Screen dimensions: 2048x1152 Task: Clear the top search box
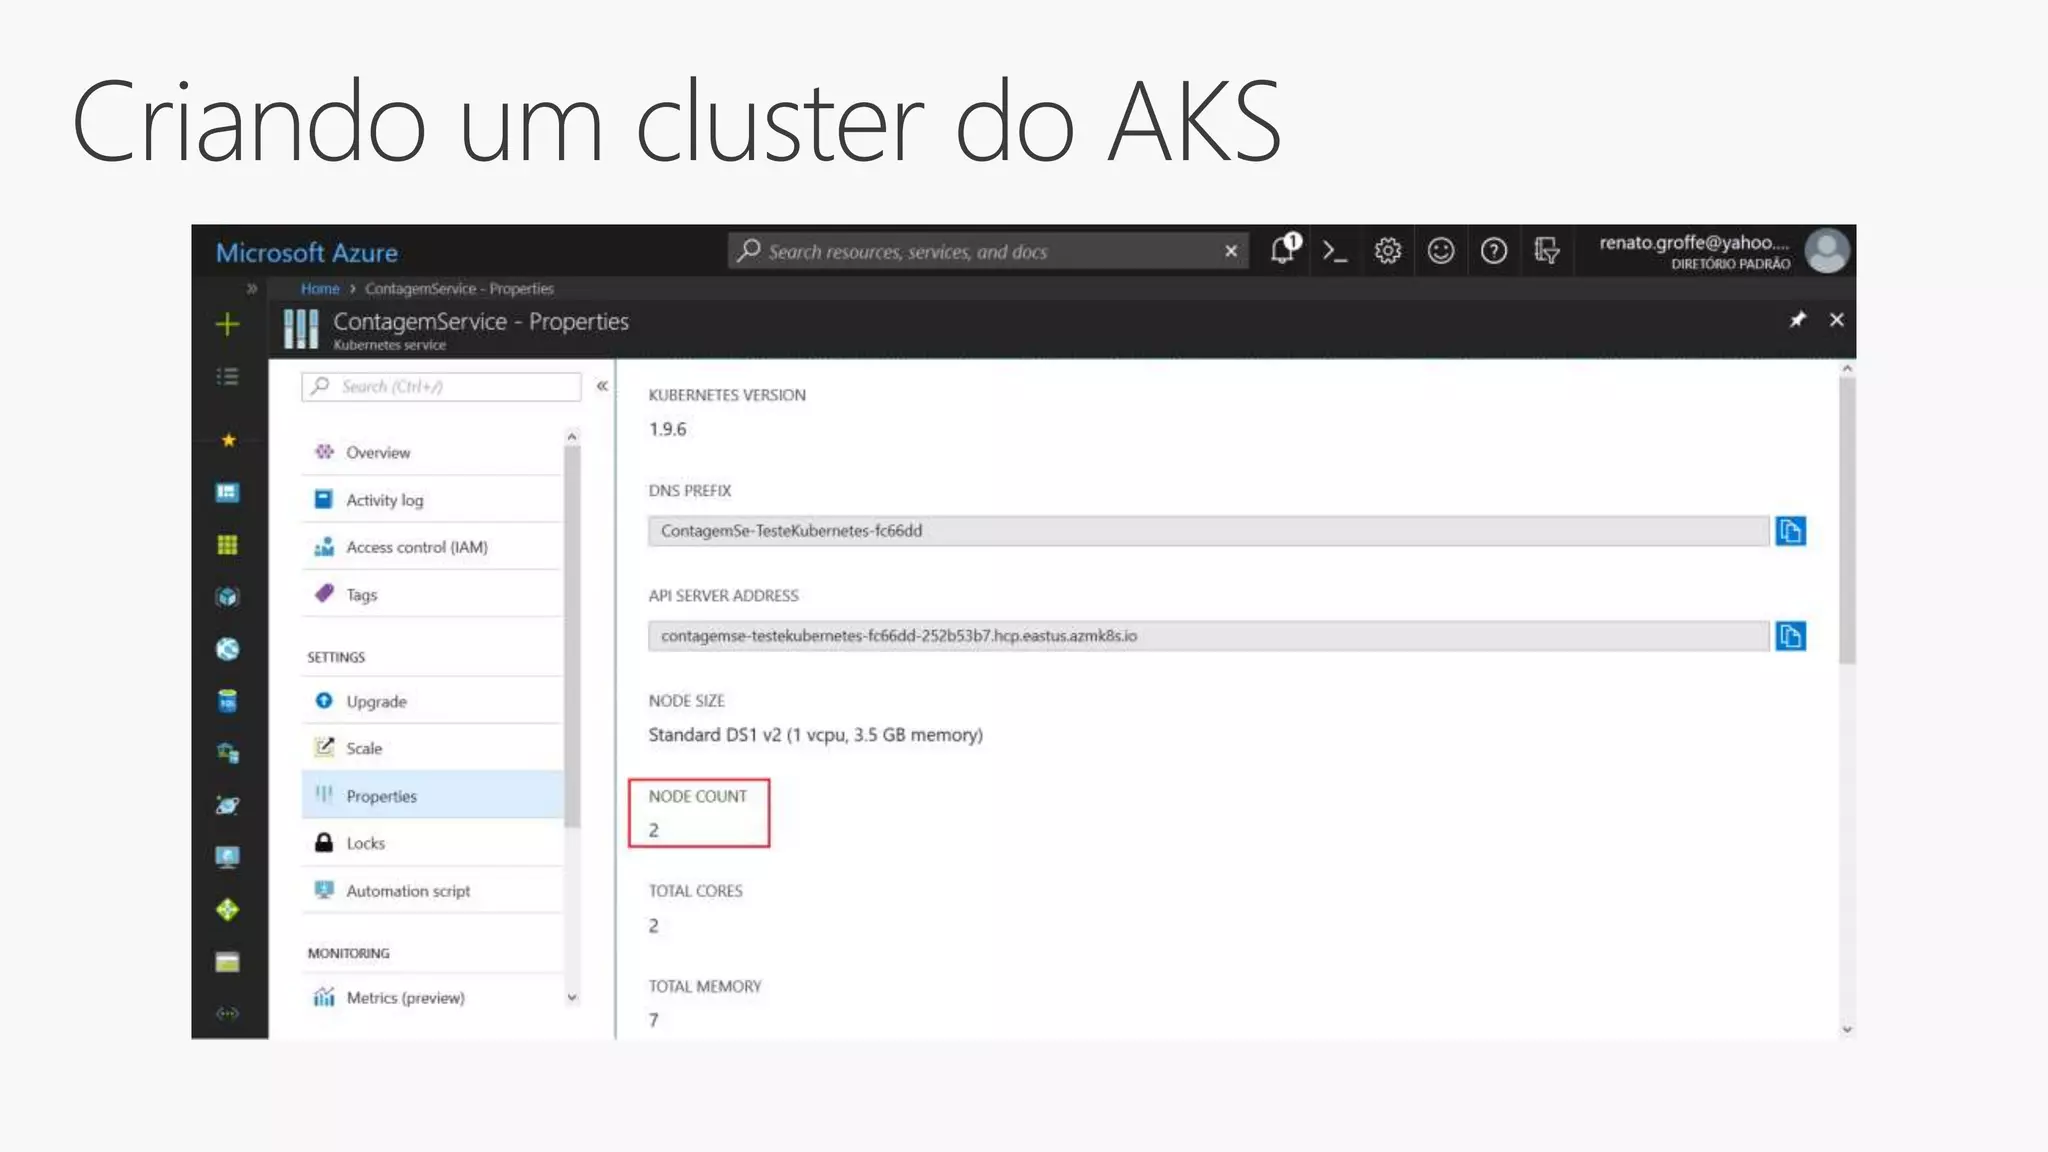(x=1231, y=251)
